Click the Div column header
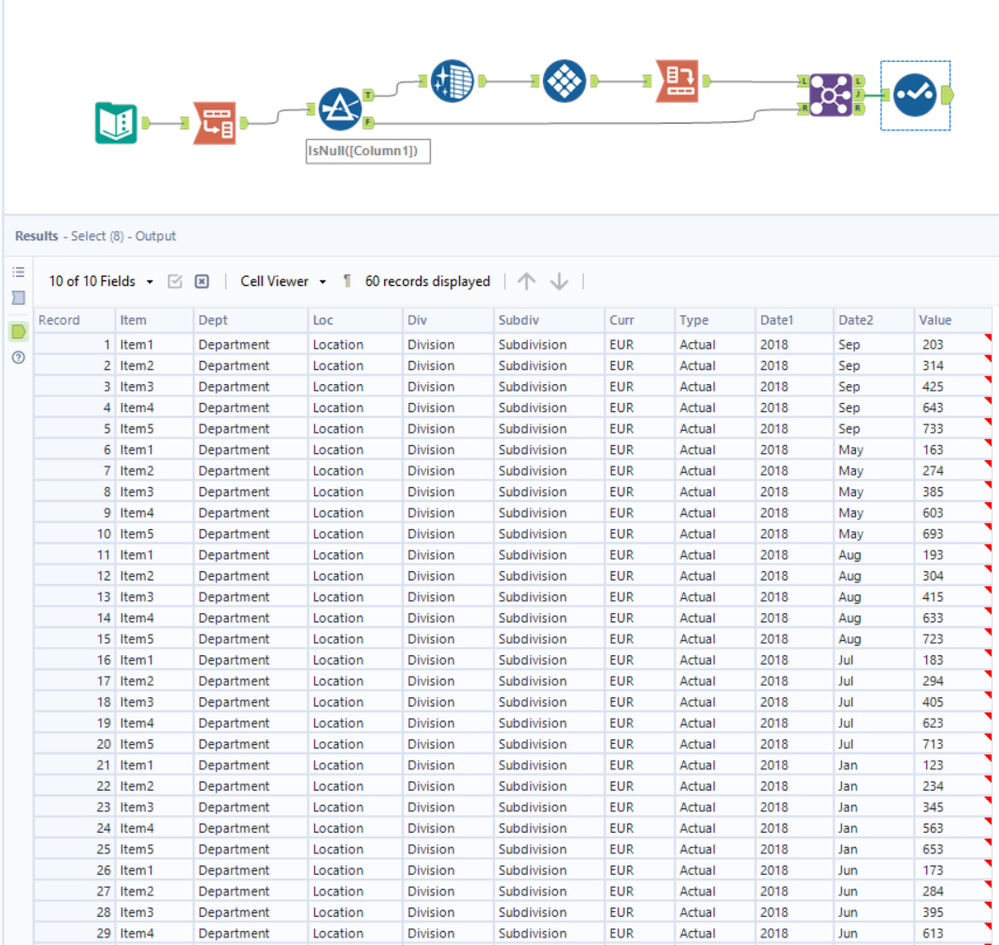This screenshot has height=945, width=999. click(x=448, y=320)
